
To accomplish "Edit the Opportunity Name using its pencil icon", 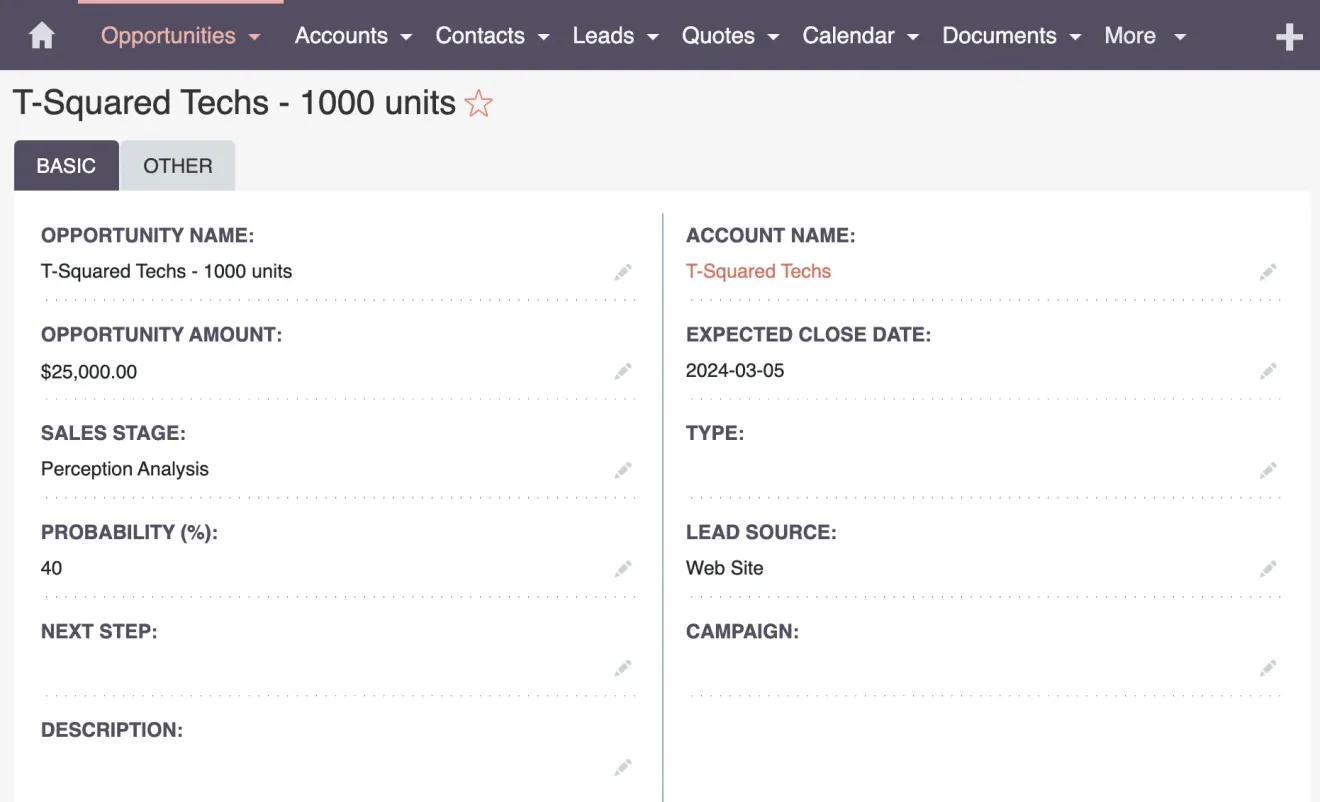I will point(622,271).
